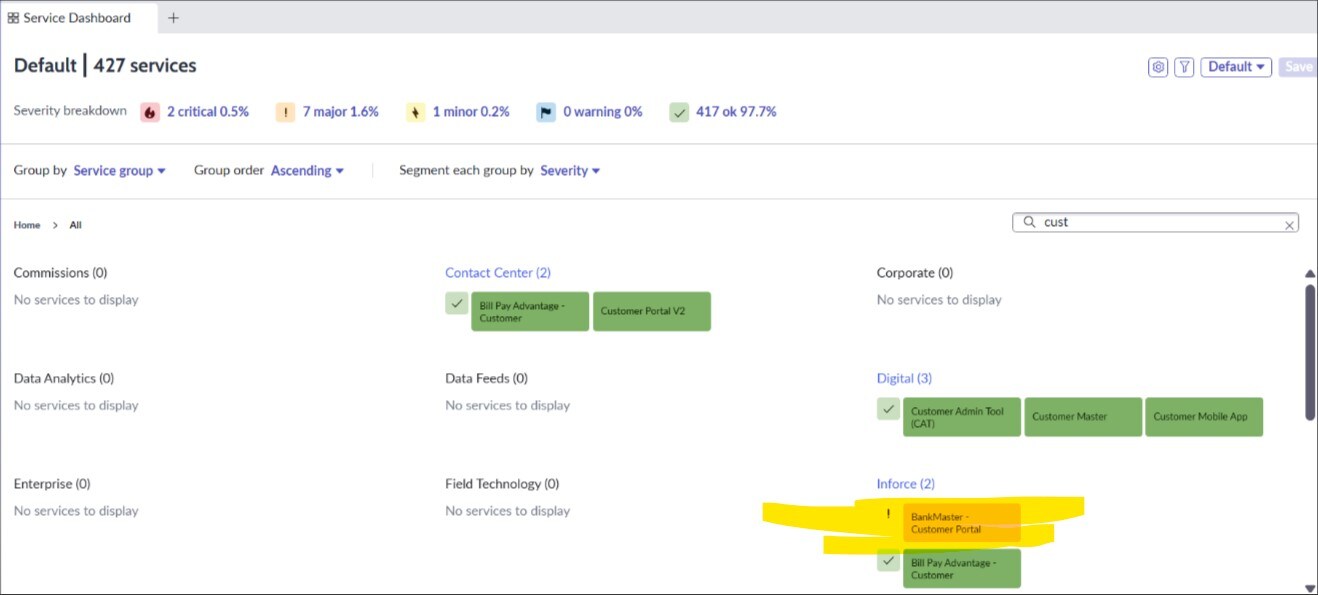Viewport: 1318px width, 595px height.
Task: Filter by 417 ok services
Action: [x=736, y=112]
